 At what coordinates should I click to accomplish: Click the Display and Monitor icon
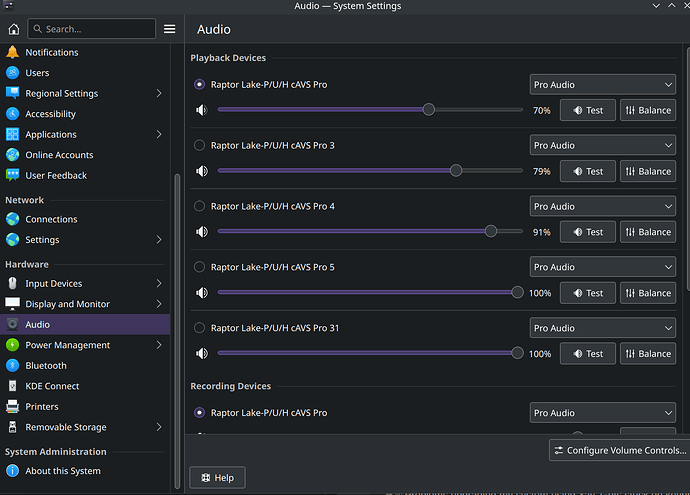tap(12, 304)
